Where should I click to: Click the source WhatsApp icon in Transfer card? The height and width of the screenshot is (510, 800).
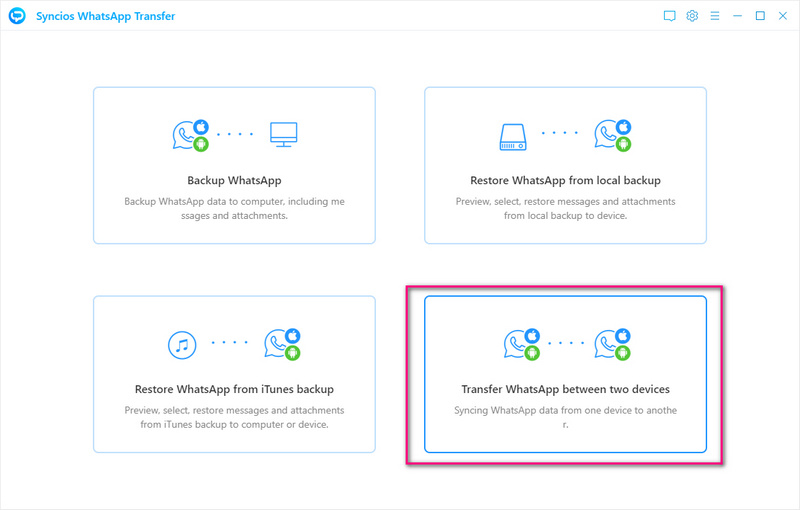point(522,344)
